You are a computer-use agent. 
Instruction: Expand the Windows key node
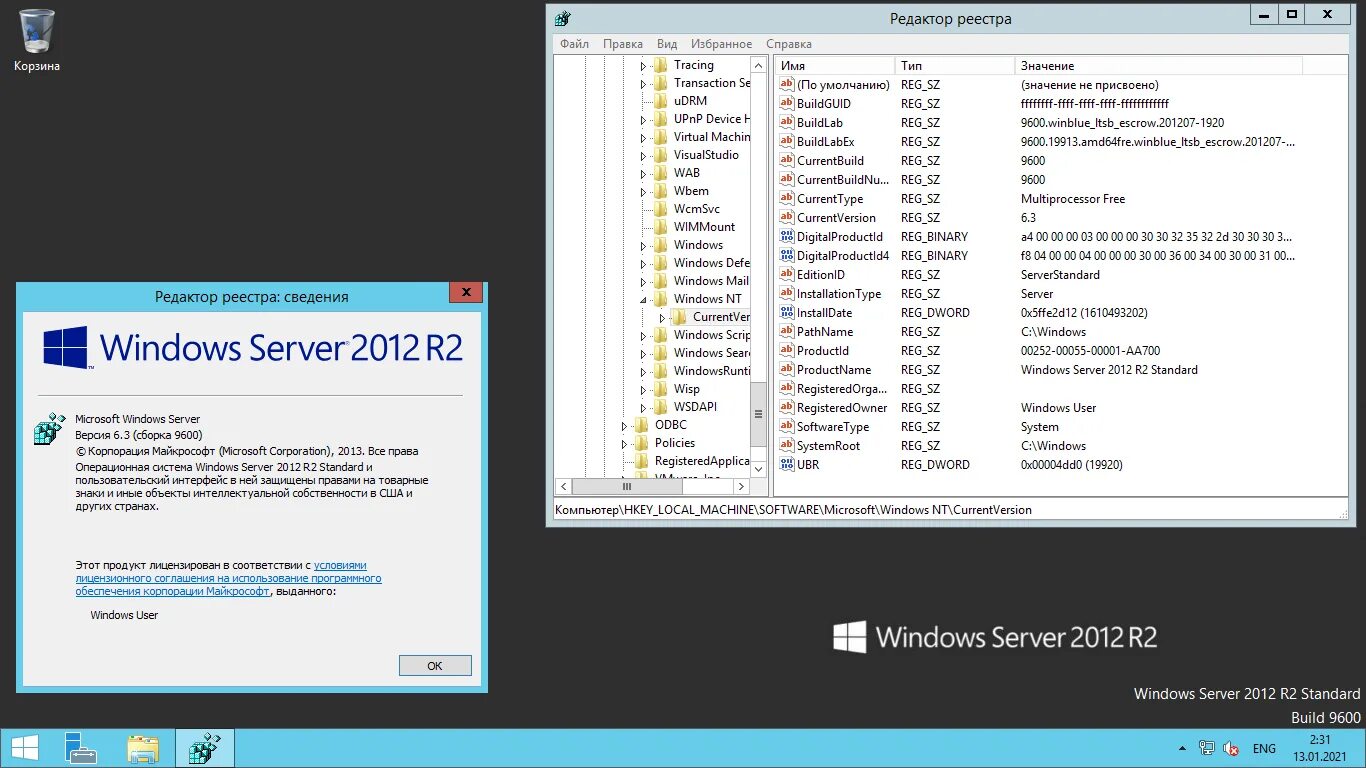coord(644,245)
